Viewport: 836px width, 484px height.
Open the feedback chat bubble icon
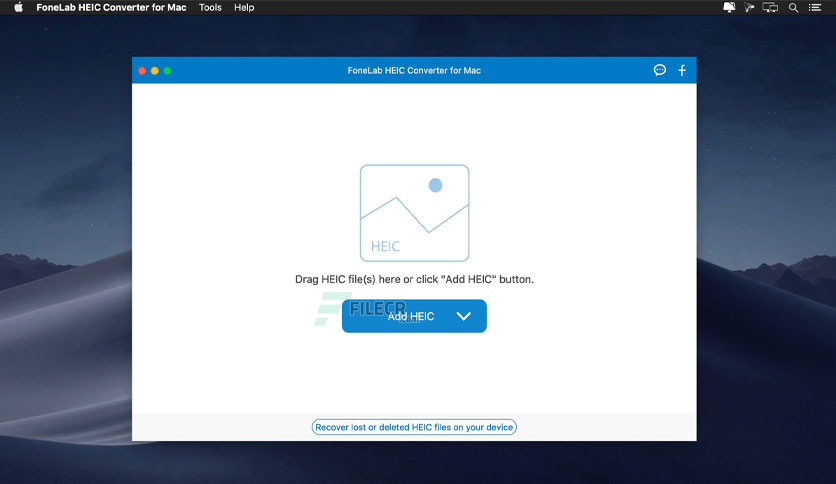coord(660,70)
